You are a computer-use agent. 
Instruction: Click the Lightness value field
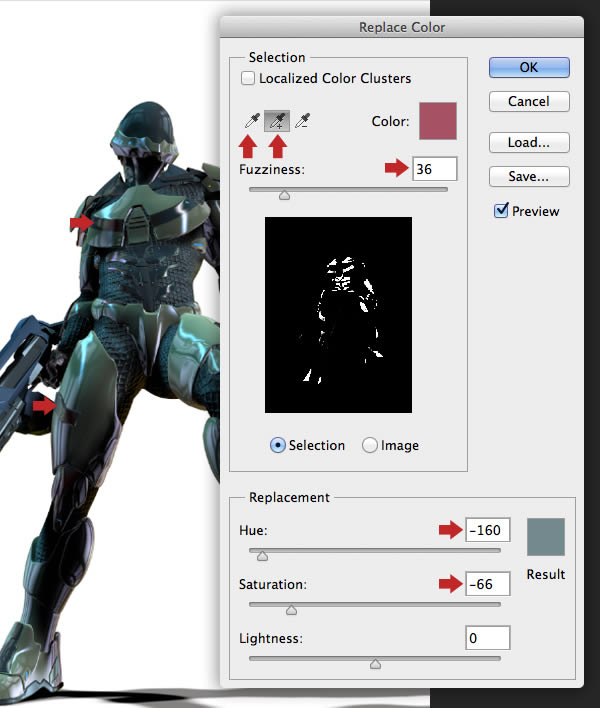tap(488, 638)
